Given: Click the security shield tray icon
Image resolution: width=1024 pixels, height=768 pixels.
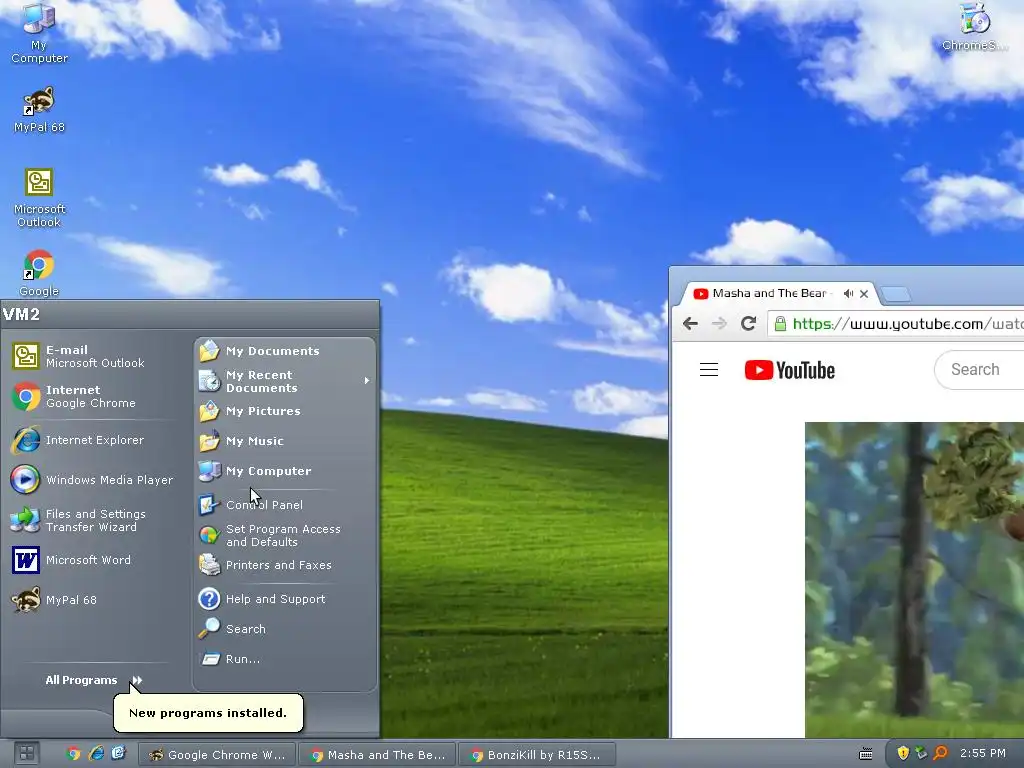Looking at the screenshot, I should tap(903, 753).
